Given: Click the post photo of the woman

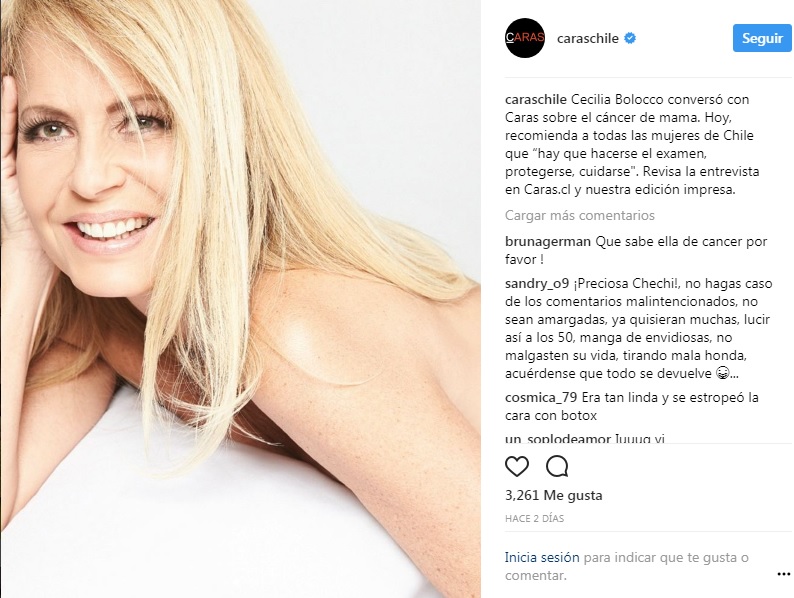Looking at the screenshot, I should (x=241, y=299).
